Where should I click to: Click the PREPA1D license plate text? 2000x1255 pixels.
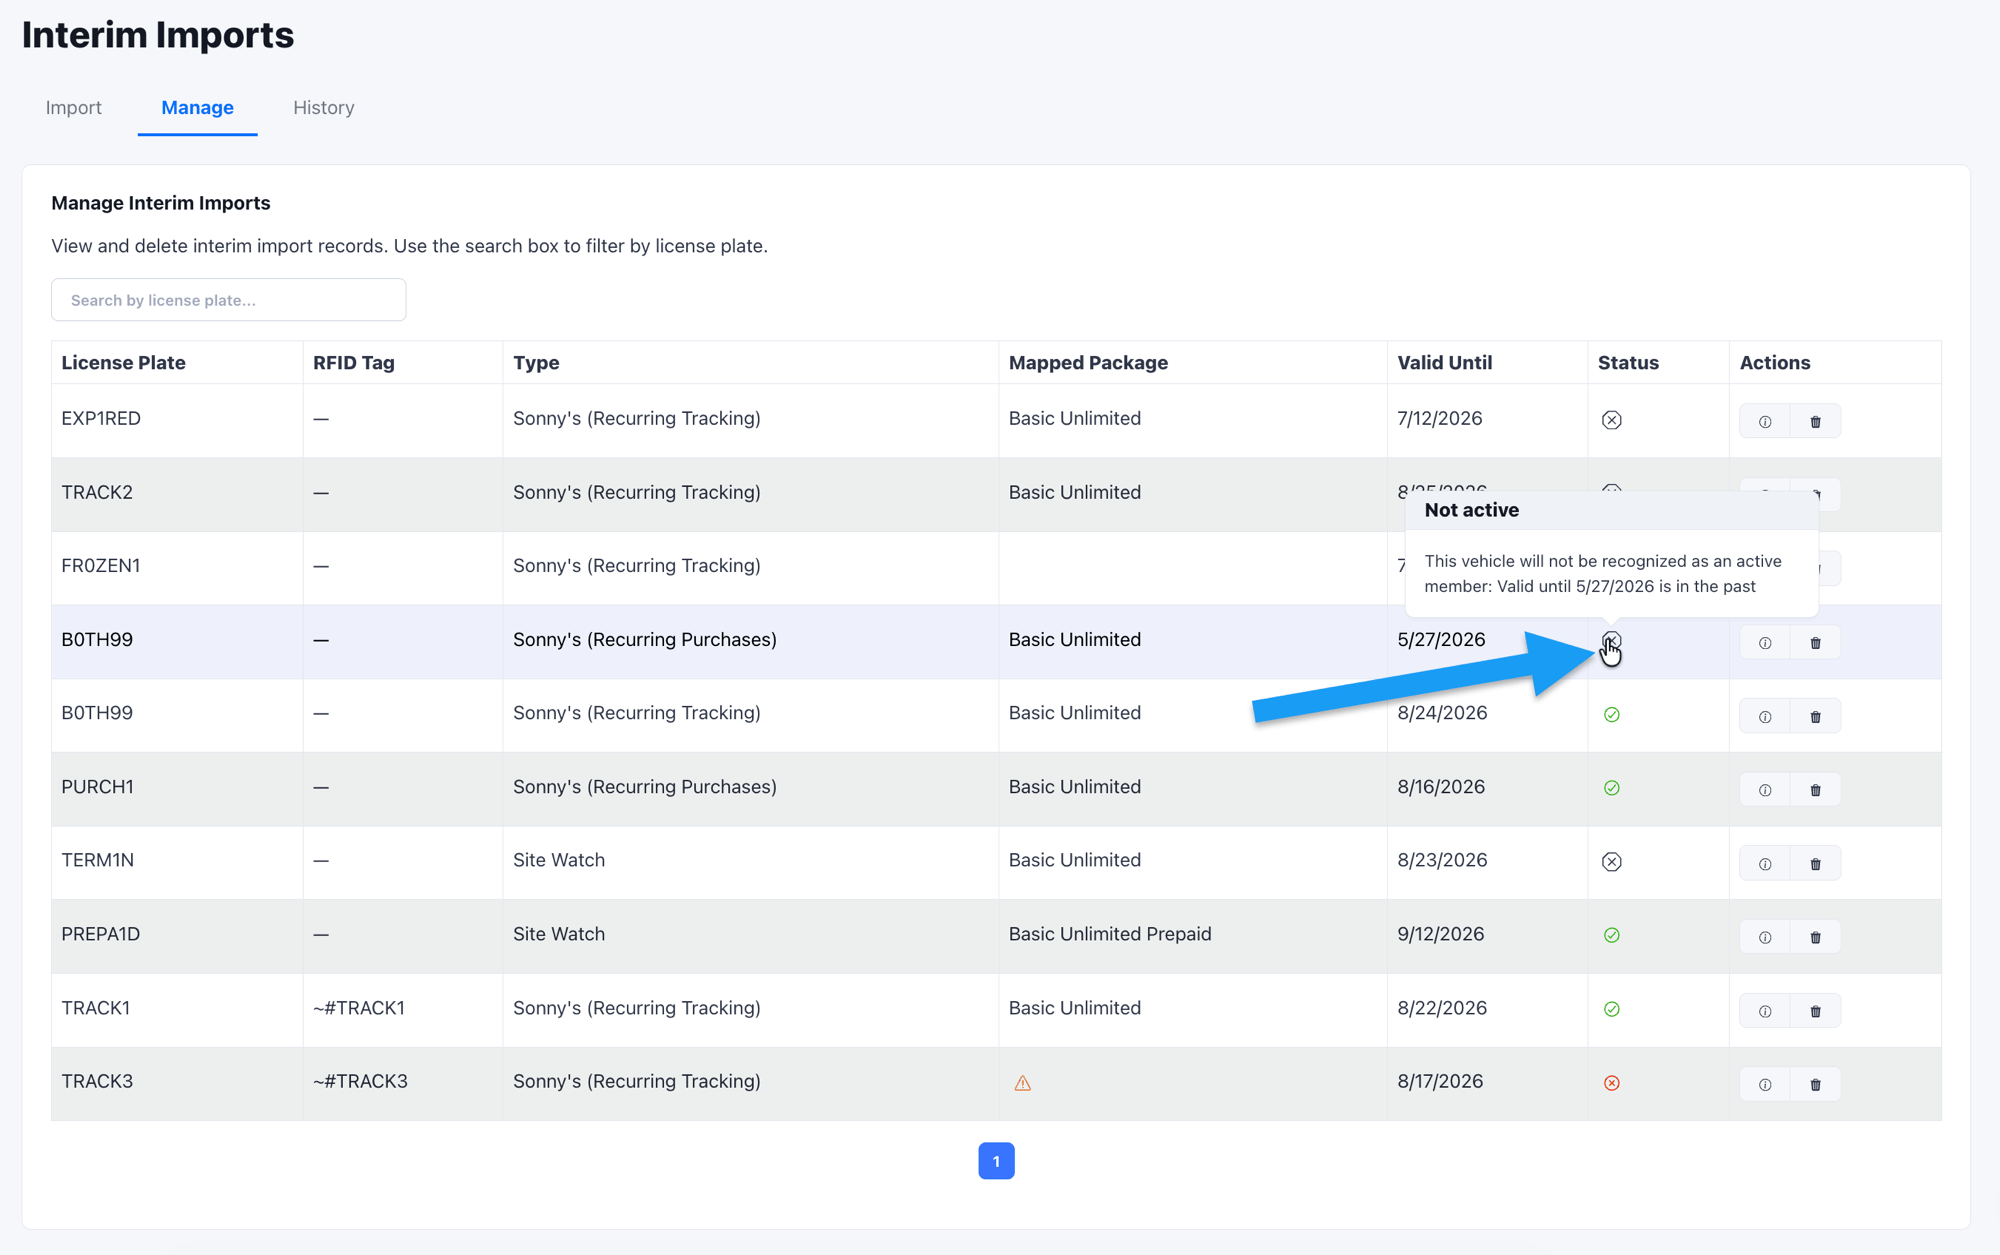click(x=100, y=934)
